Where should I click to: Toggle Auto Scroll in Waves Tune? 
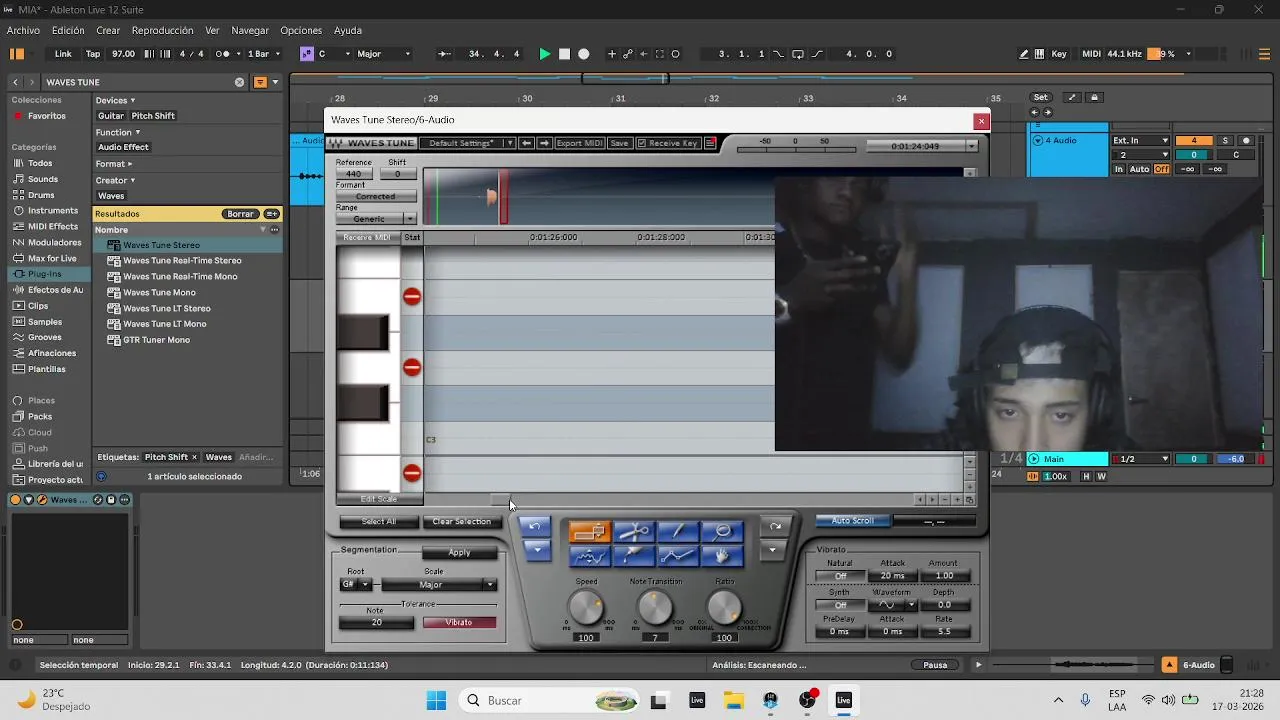[852, 521]
